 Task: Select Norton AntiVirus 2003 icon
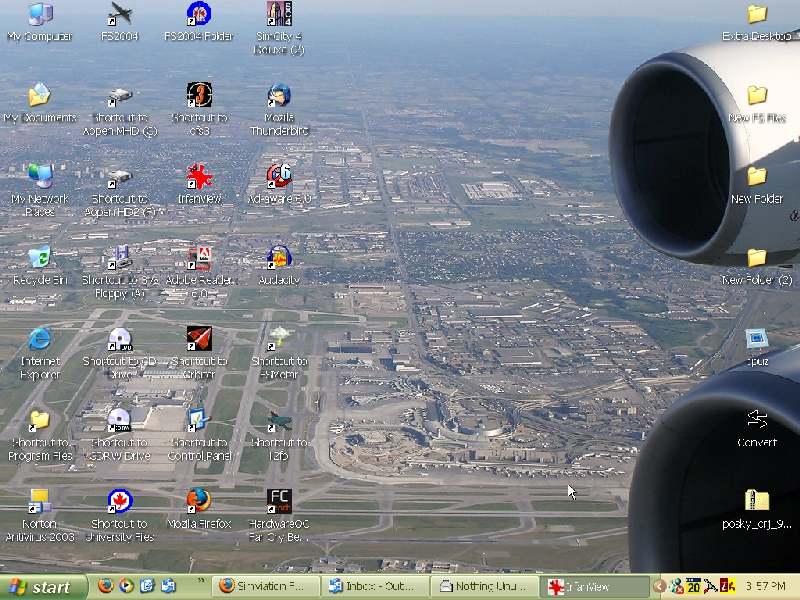40,502
